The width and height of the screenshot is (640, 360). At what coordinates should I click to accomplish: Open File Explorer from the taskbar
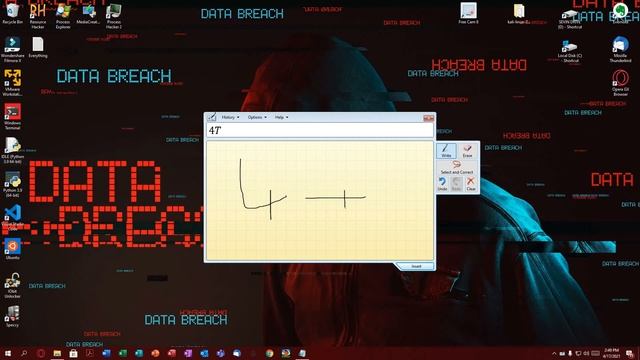click(x=57, y=353)
